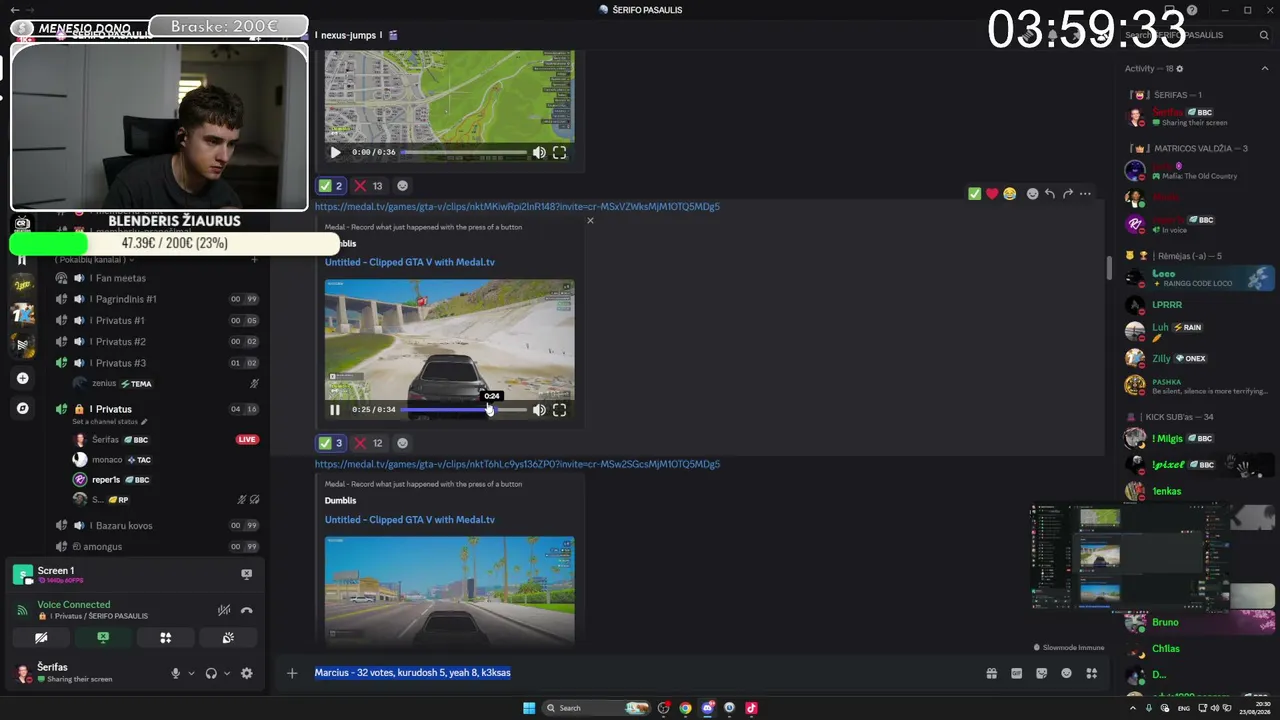Play the top video clip

335,152
